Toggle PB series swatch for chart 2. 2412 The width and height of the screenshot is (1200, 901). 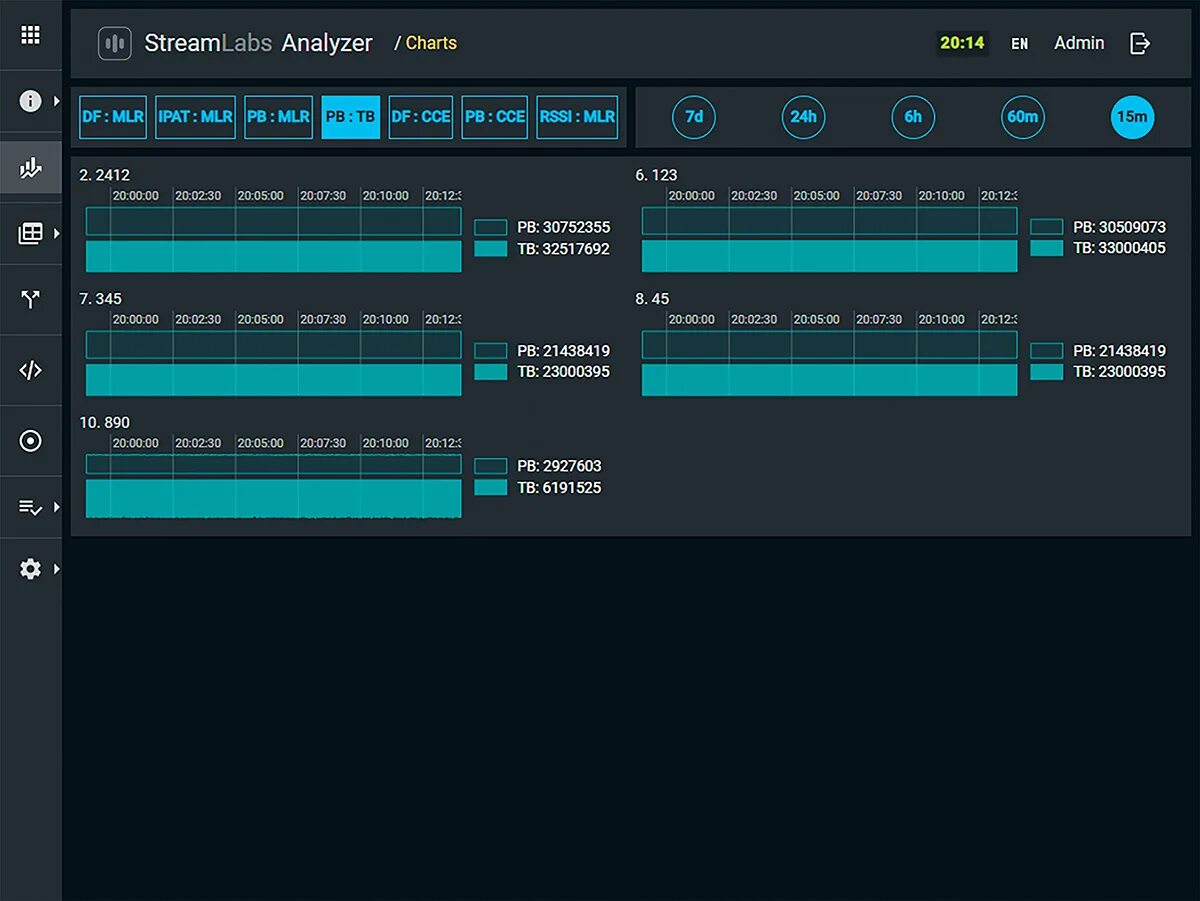[490, 227]
